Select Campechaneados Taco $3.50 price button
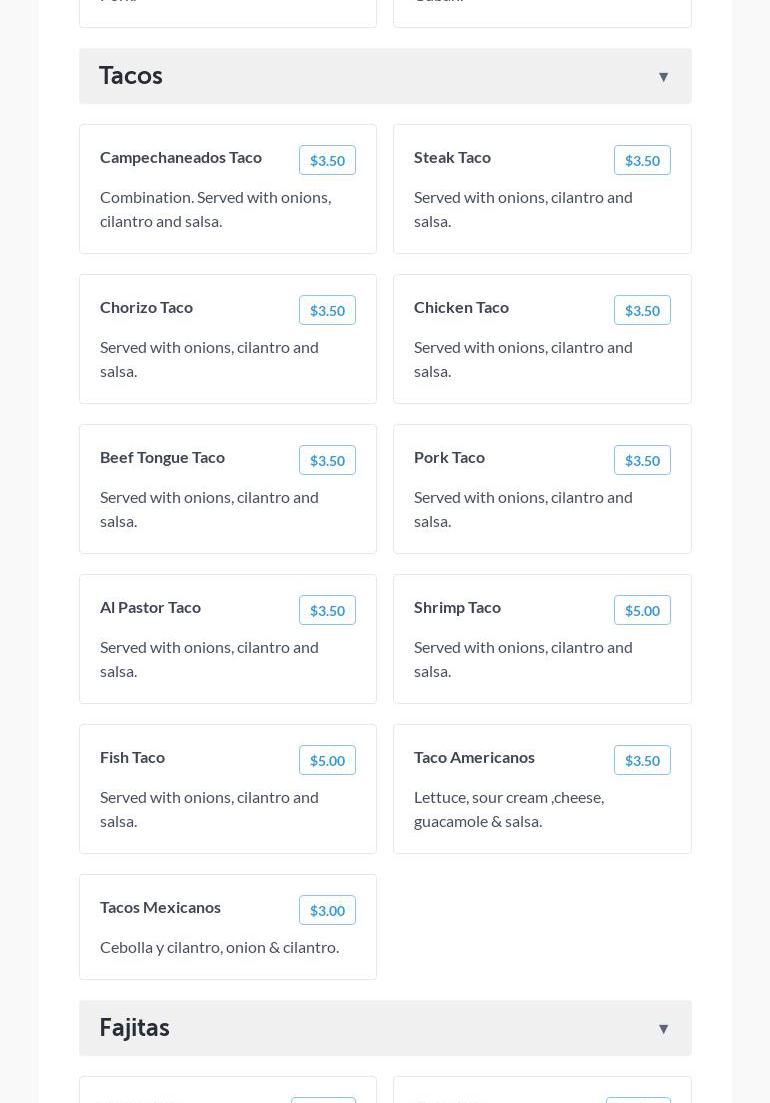 click(x=327, y=160)
